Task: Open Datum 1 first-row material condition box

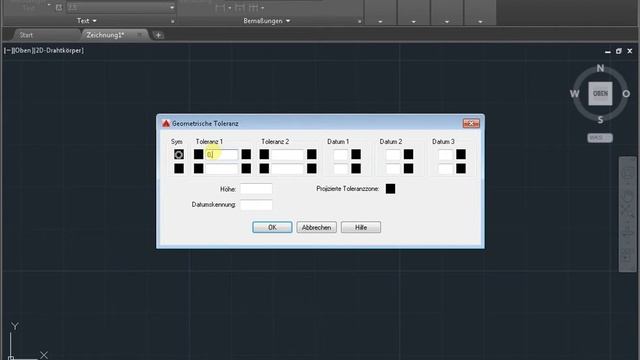Action: coord(356,154)
